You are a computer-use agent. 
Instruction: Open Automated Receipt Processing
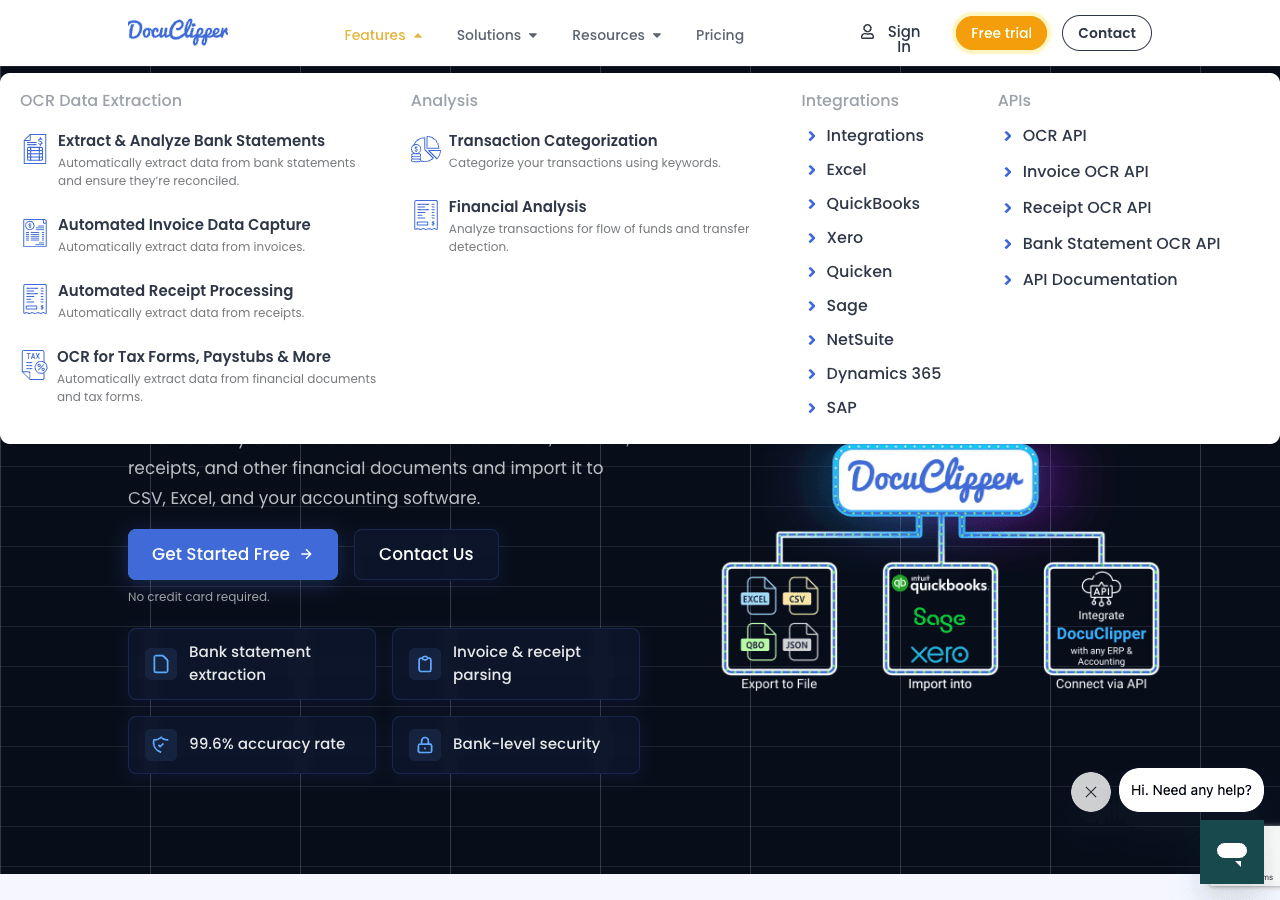175,291
